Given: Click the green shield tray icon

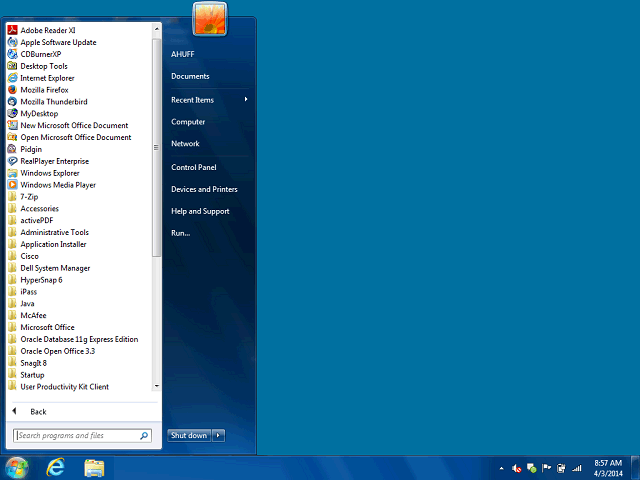Looking at the screenshot, I should click(x=531, y=468).
